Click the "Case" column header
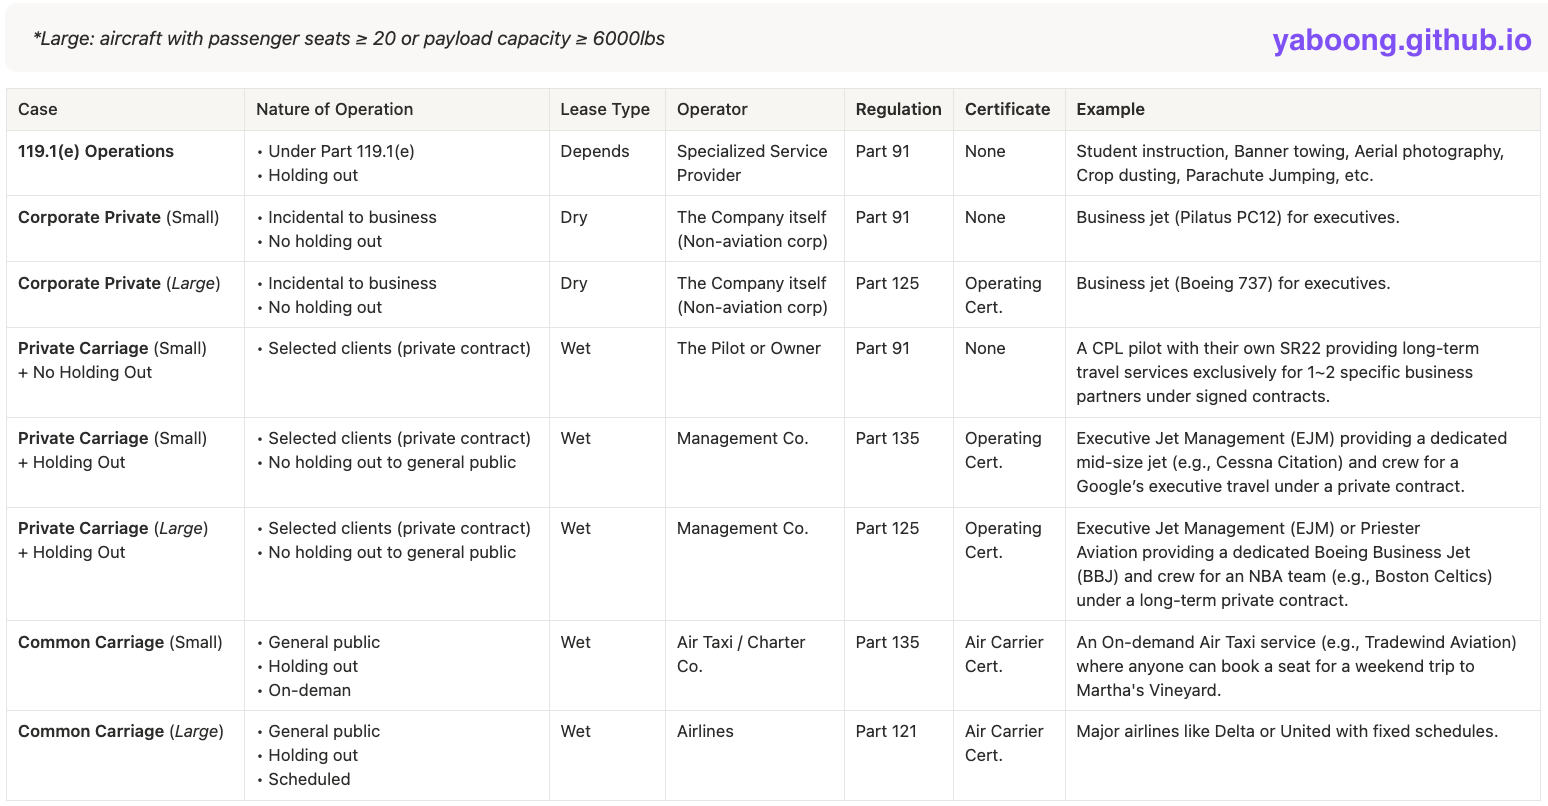Image resolution: width=1548 pixels, height=806 pixels. click(x=38, y=109)
